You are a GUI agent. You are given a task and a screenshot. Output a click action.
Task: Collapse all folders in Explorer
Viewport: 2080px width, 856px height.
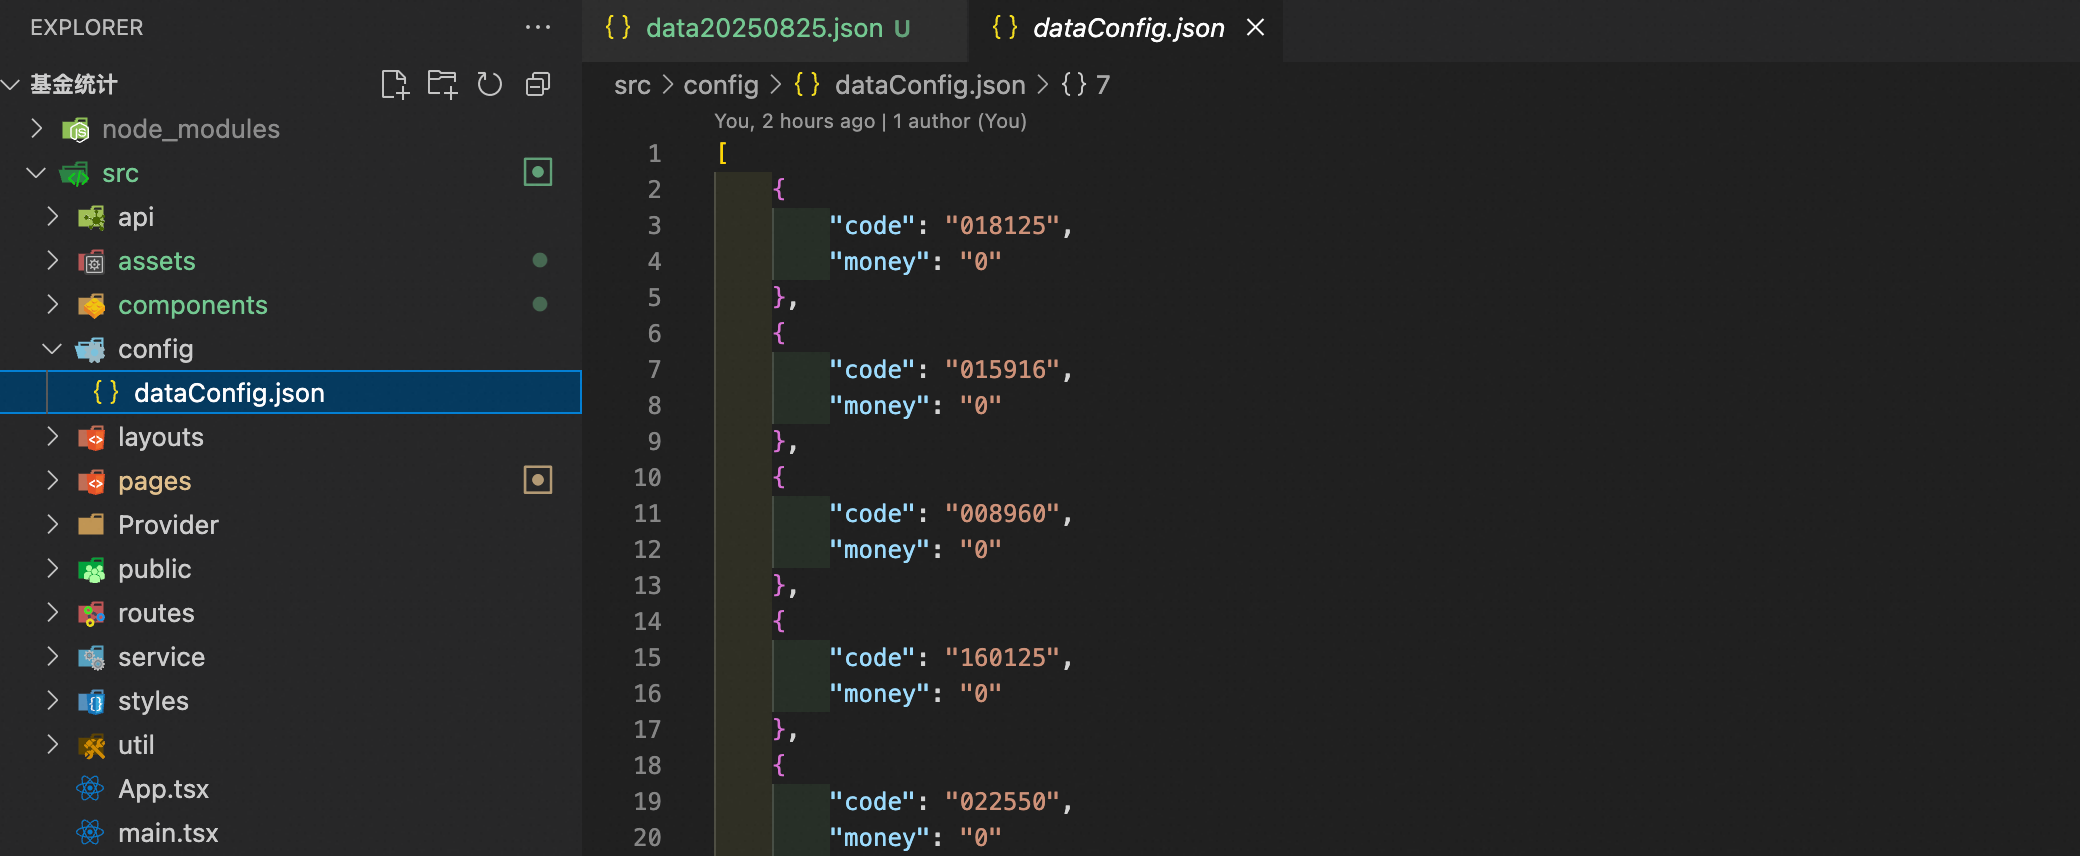(x=538, y=85)
